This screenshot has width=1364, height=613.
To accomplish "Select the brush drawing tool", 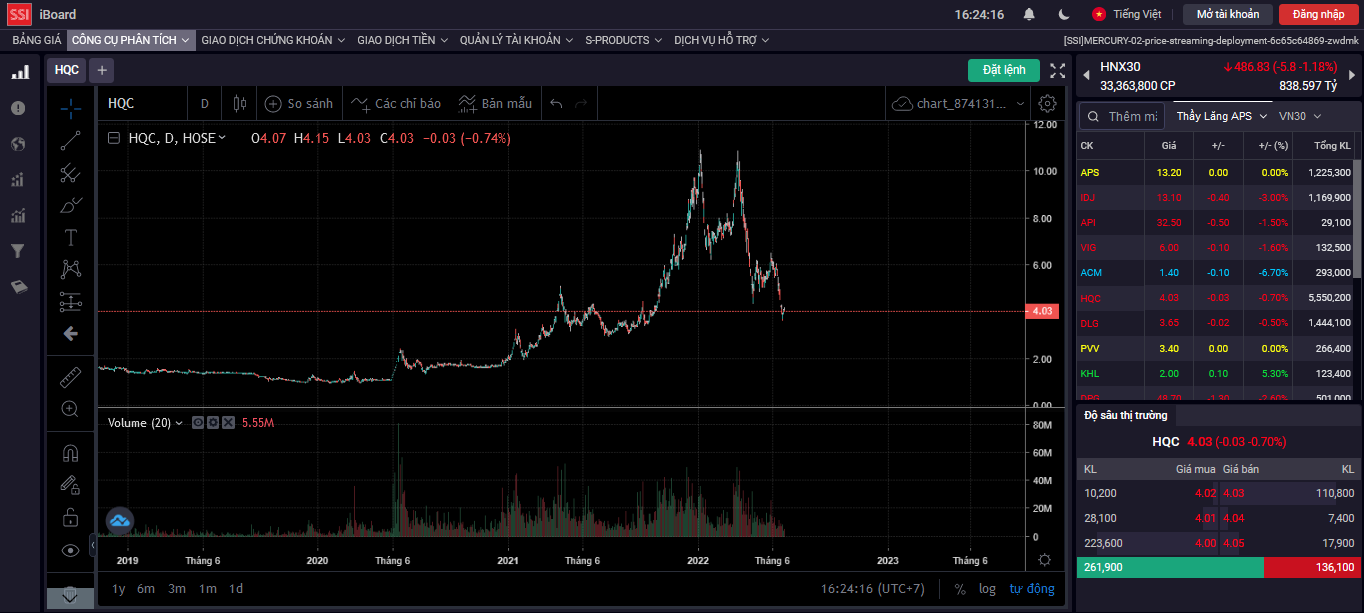I will click(x=70, y=205).
